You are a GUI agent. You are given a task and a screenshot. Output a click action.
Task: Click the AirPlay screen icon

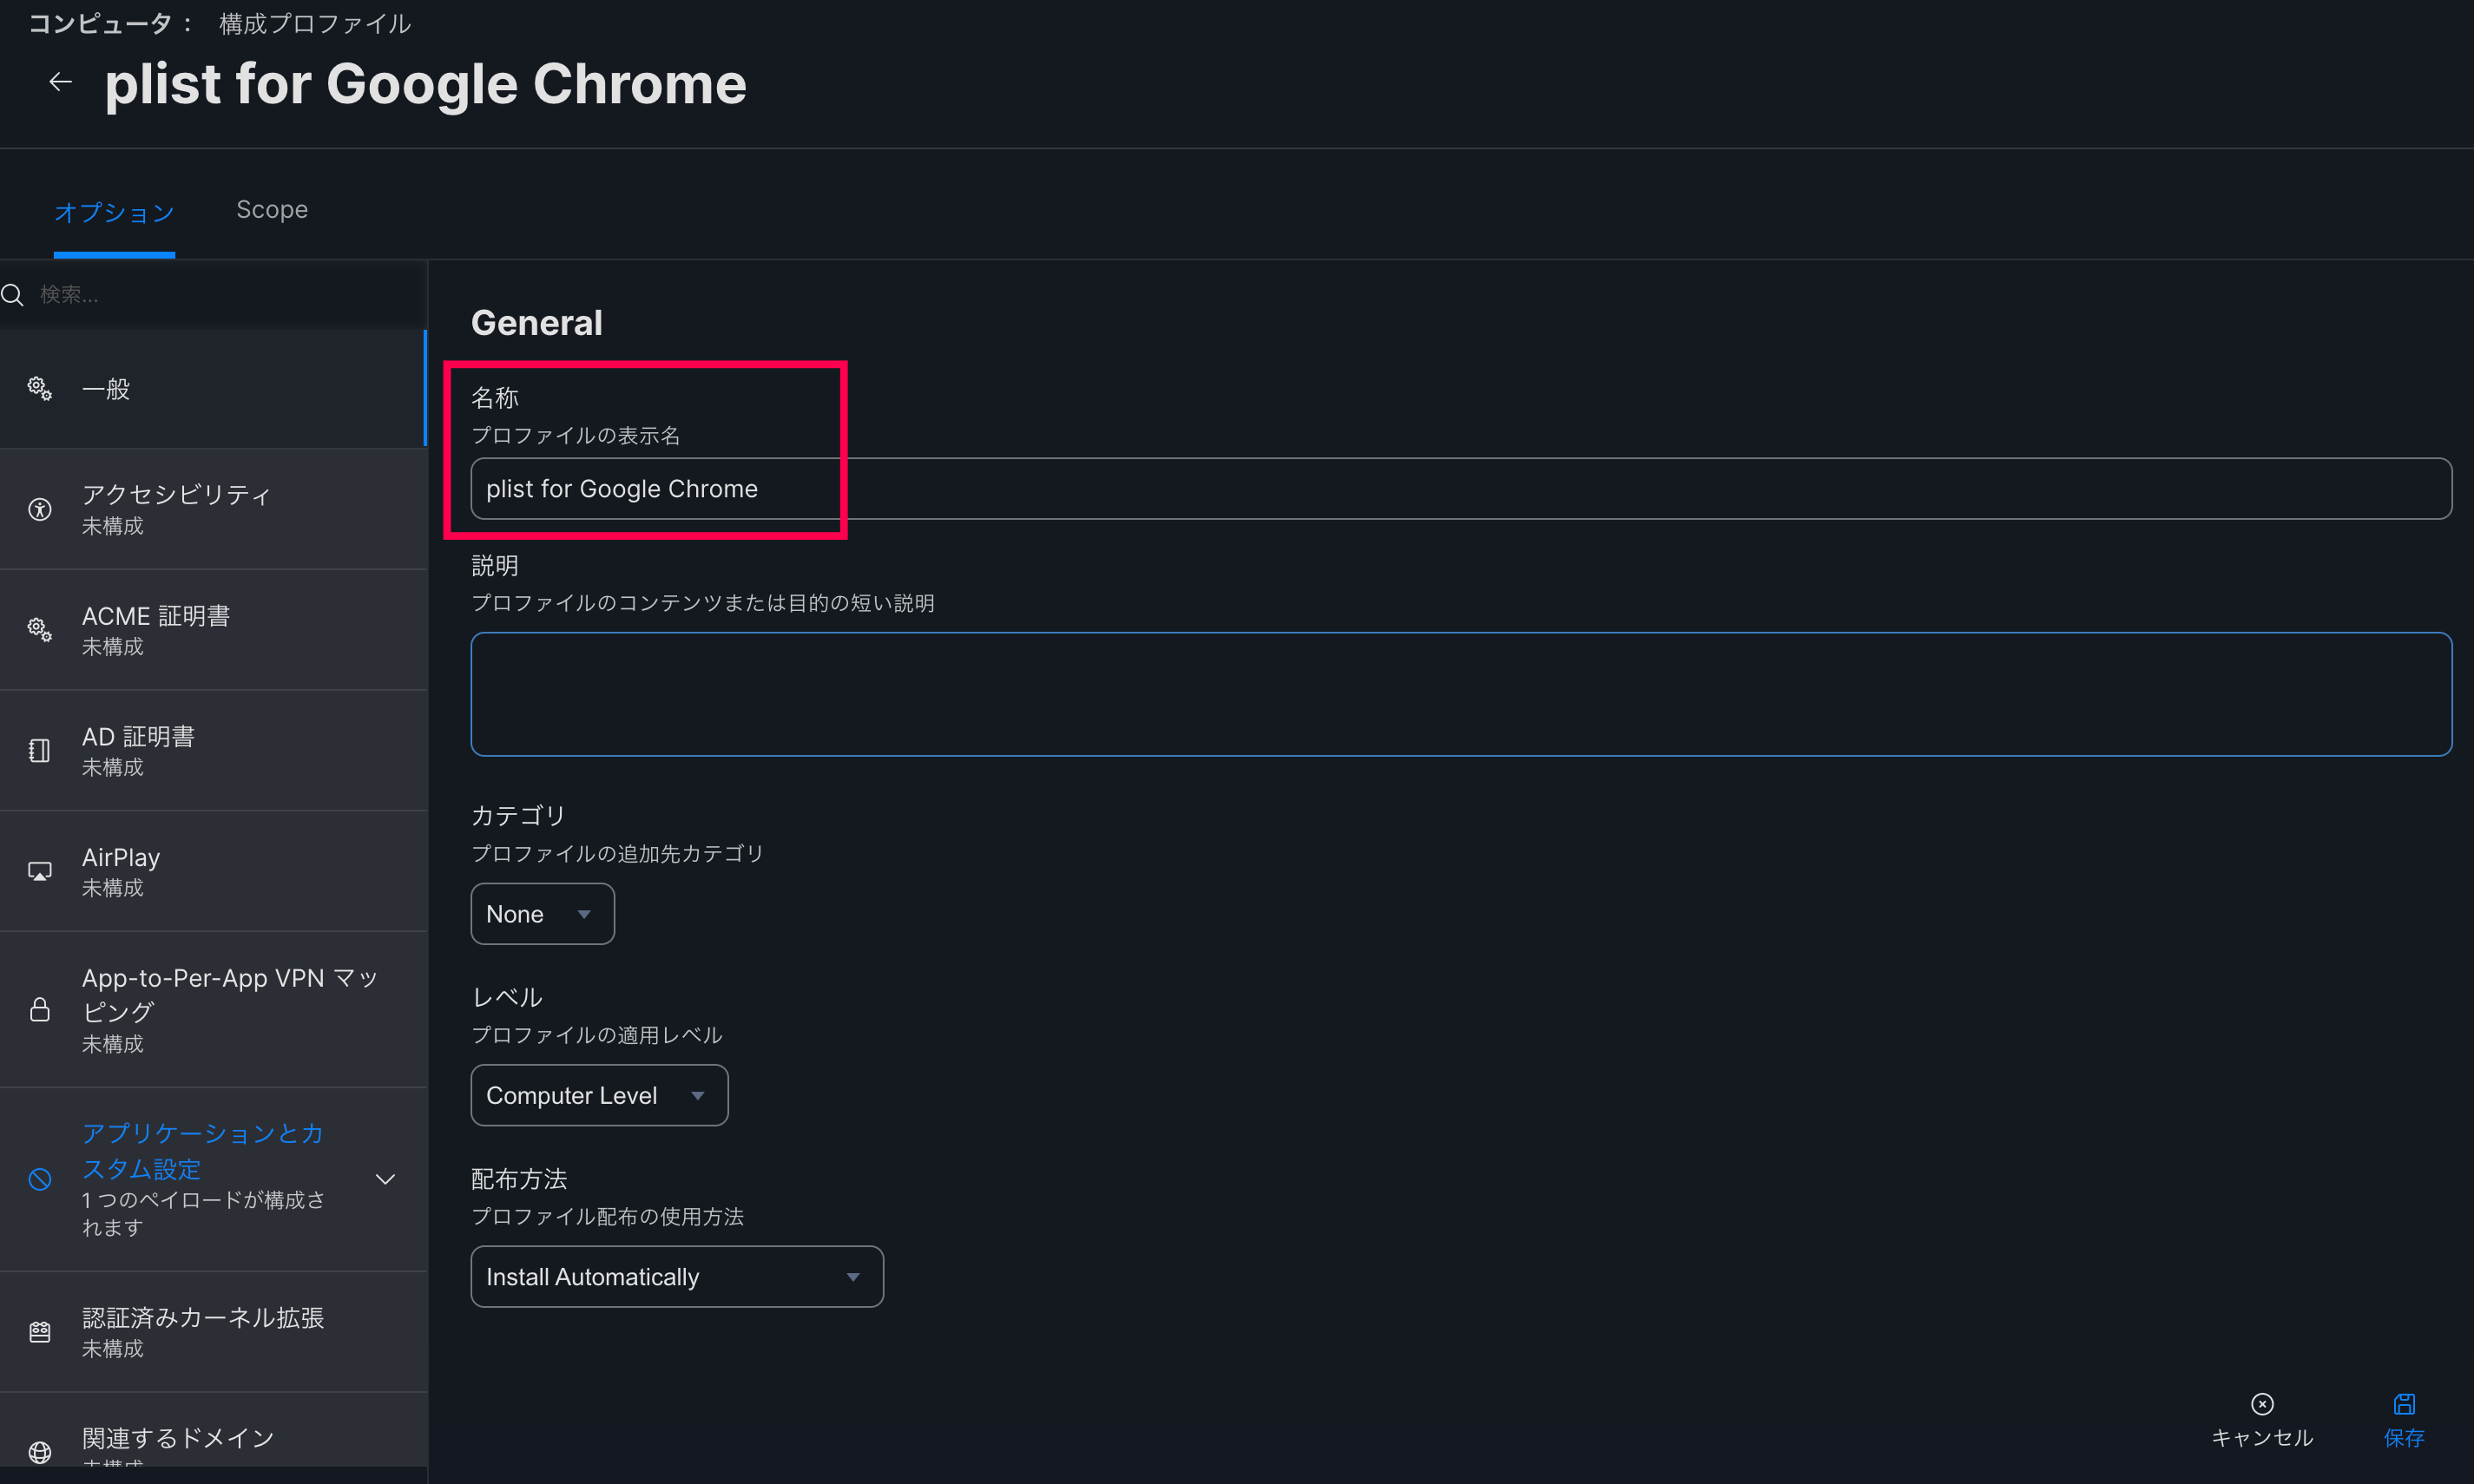pos(39,871)
